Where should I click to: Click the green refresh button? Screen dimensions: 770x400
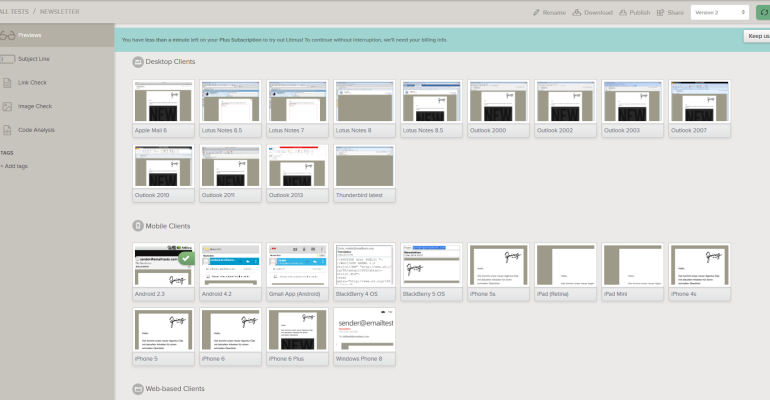point(763,12)
